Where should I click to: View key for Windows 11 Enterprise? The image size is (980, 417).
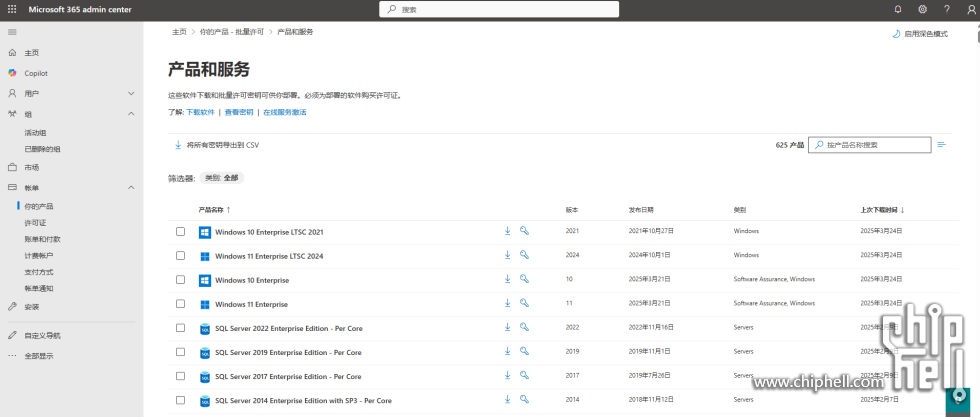(524, 303)
